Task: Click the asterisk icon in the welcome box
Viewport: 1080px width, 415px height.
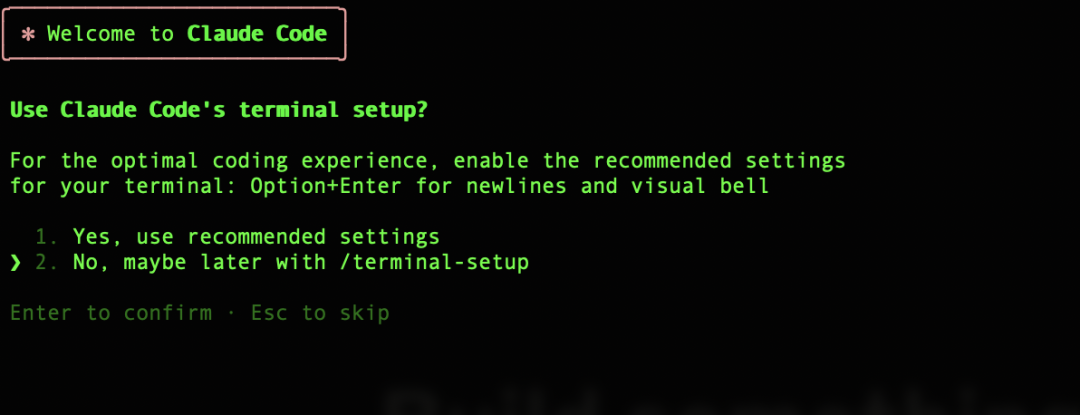Action: tap(28, 34)
